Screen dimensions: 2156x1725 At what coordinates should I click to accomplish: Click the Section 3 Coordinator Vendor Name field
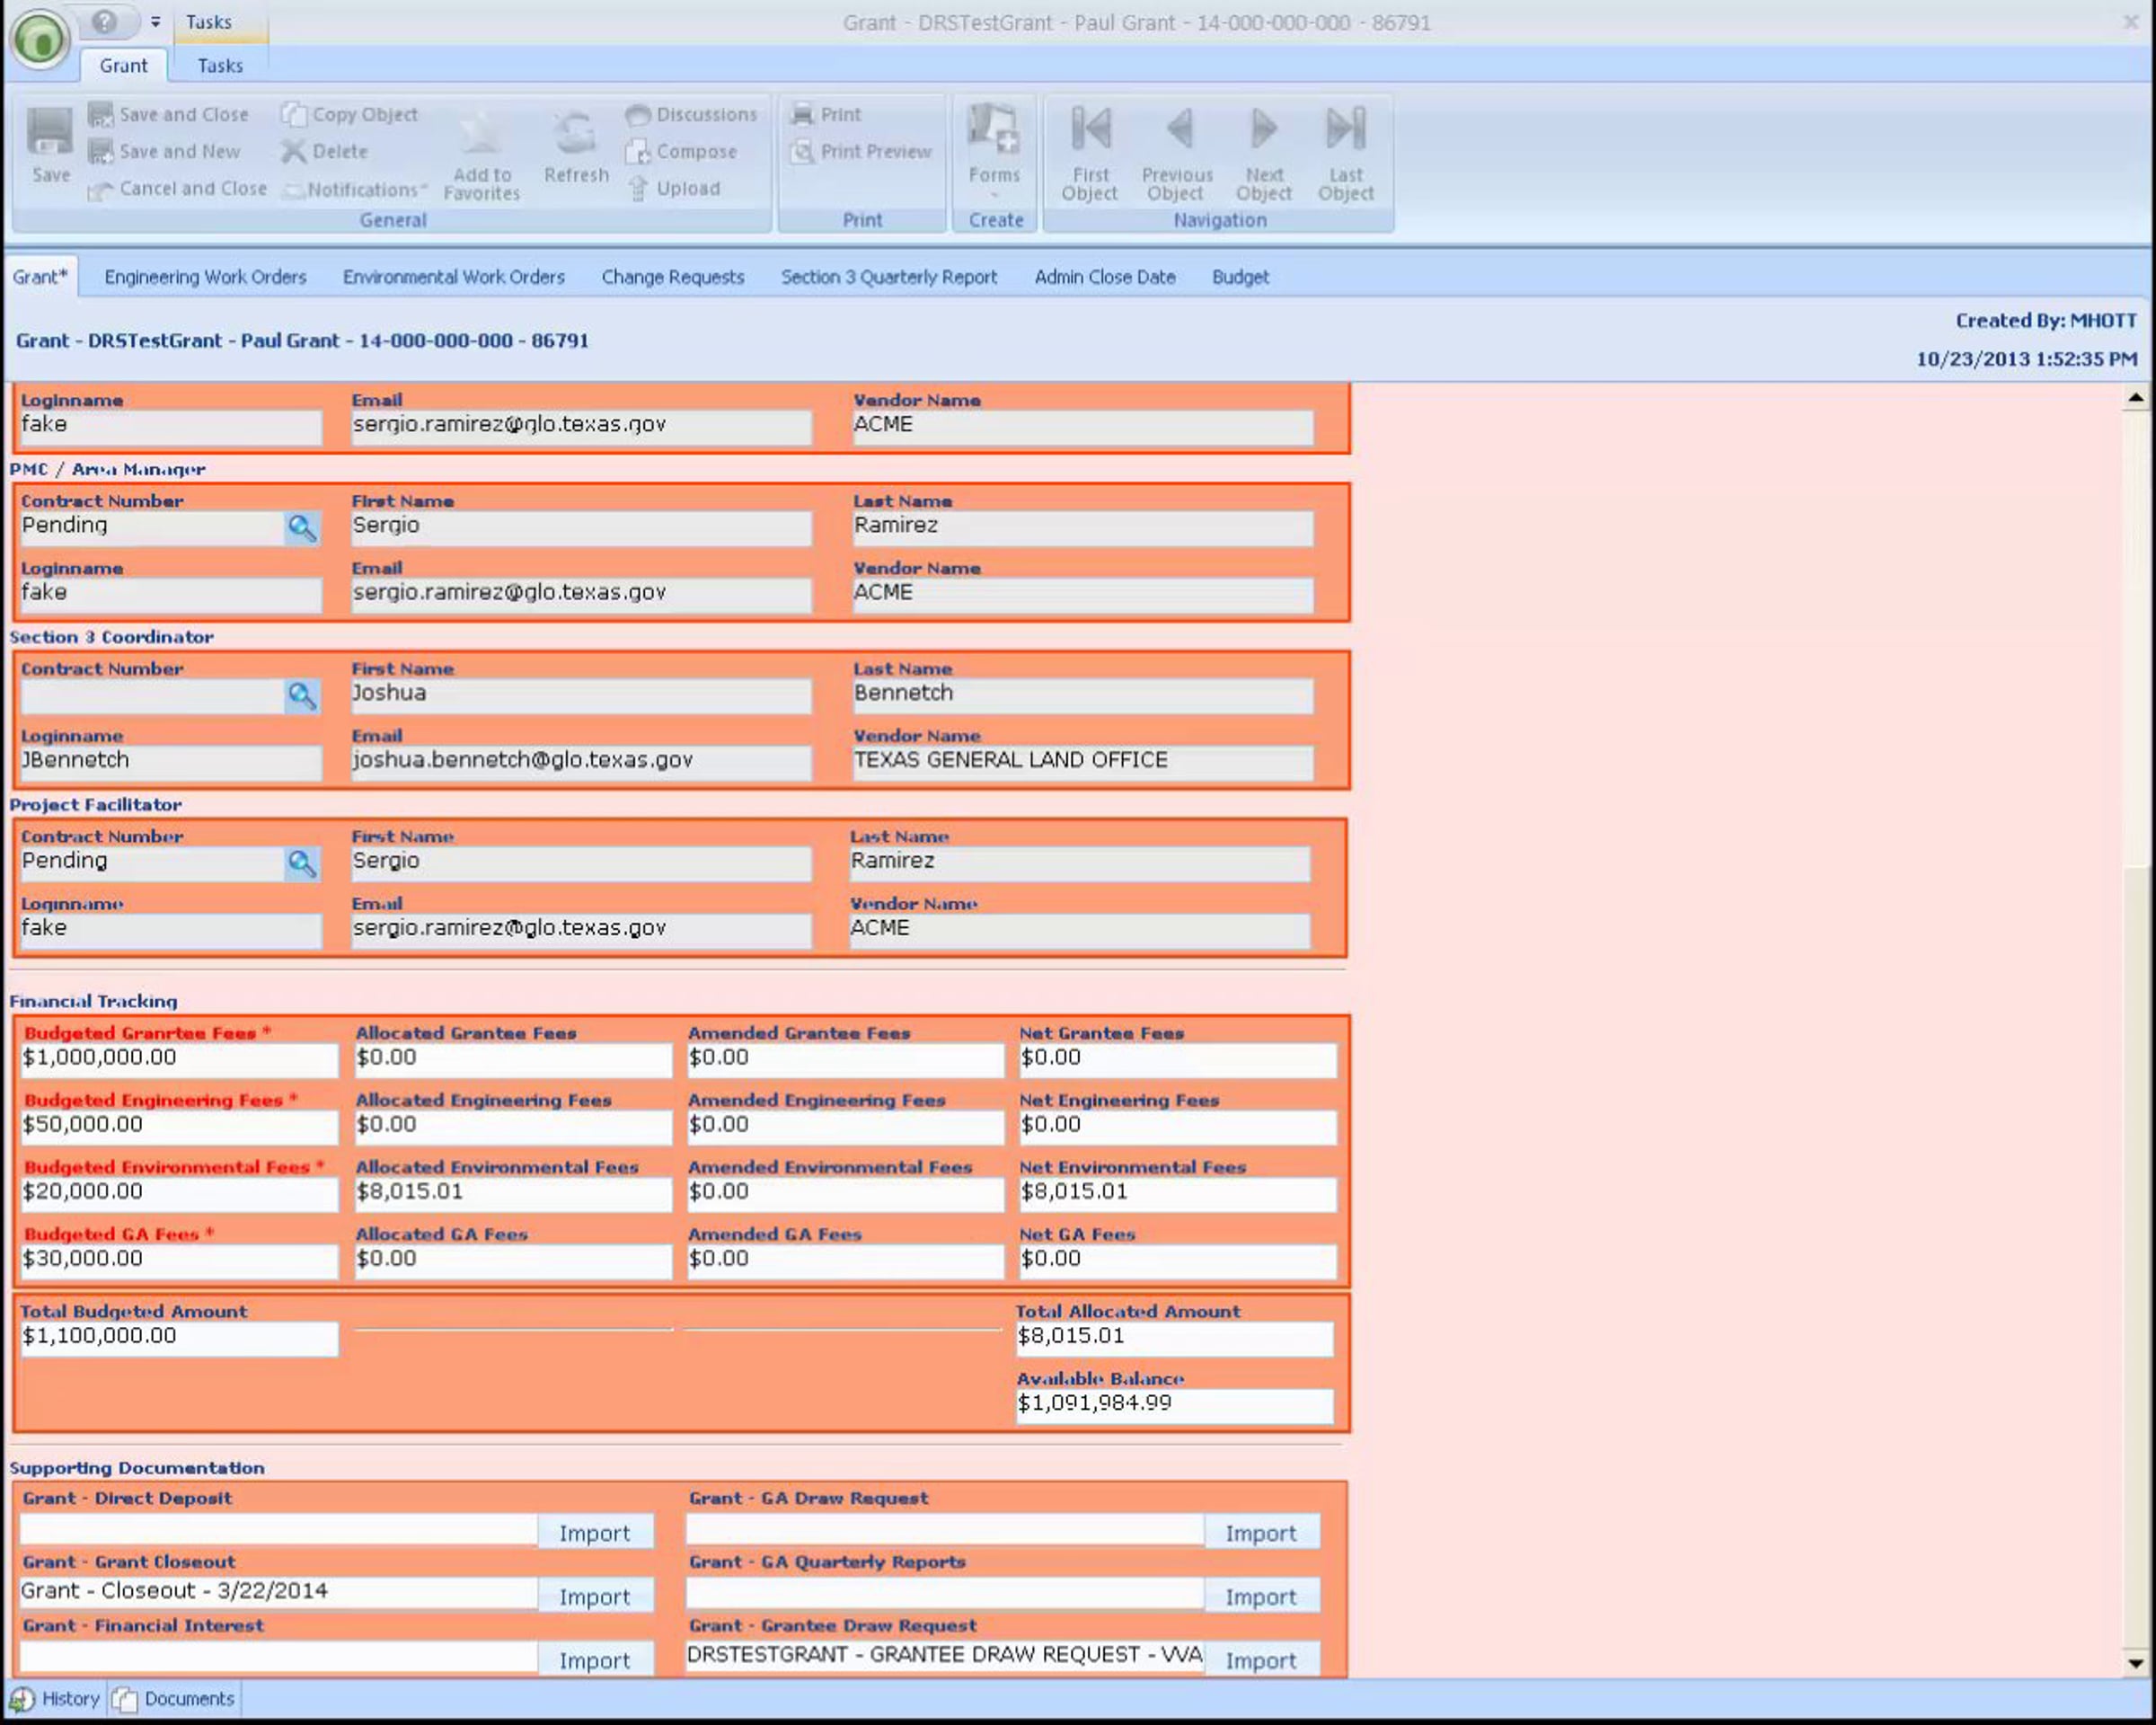click(x=1083, y=762)
